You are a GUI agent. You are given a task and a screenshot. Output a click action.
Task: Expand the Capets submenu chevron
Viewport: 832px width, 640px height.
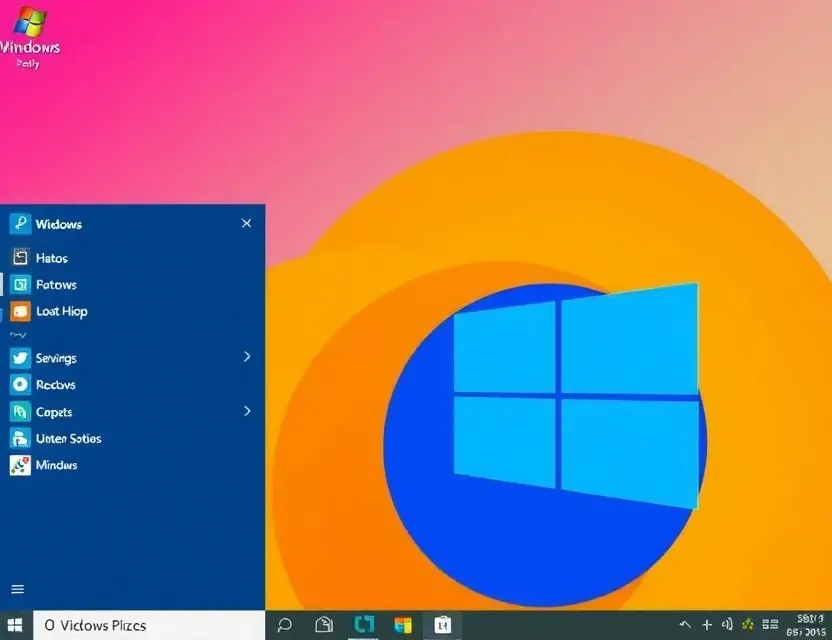coord(247,411)
